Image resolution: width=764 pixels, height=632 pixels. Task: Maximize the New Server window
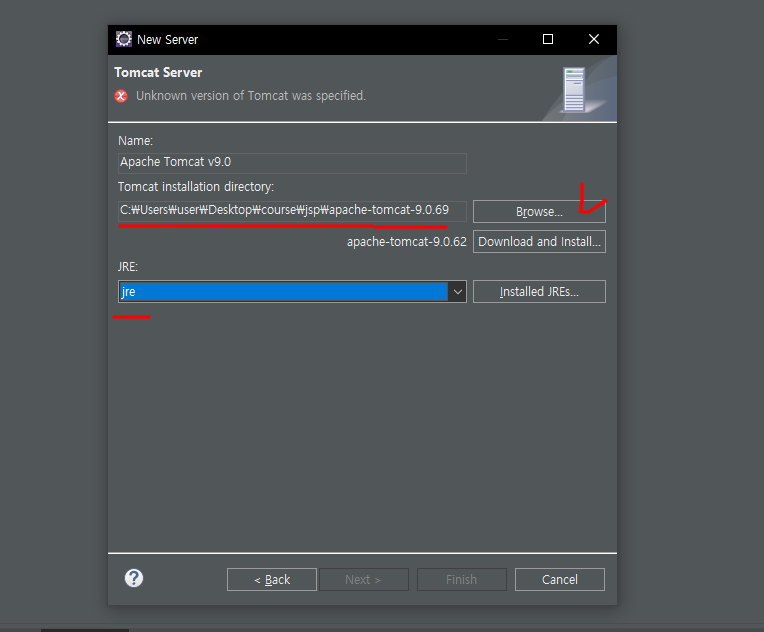548,39
